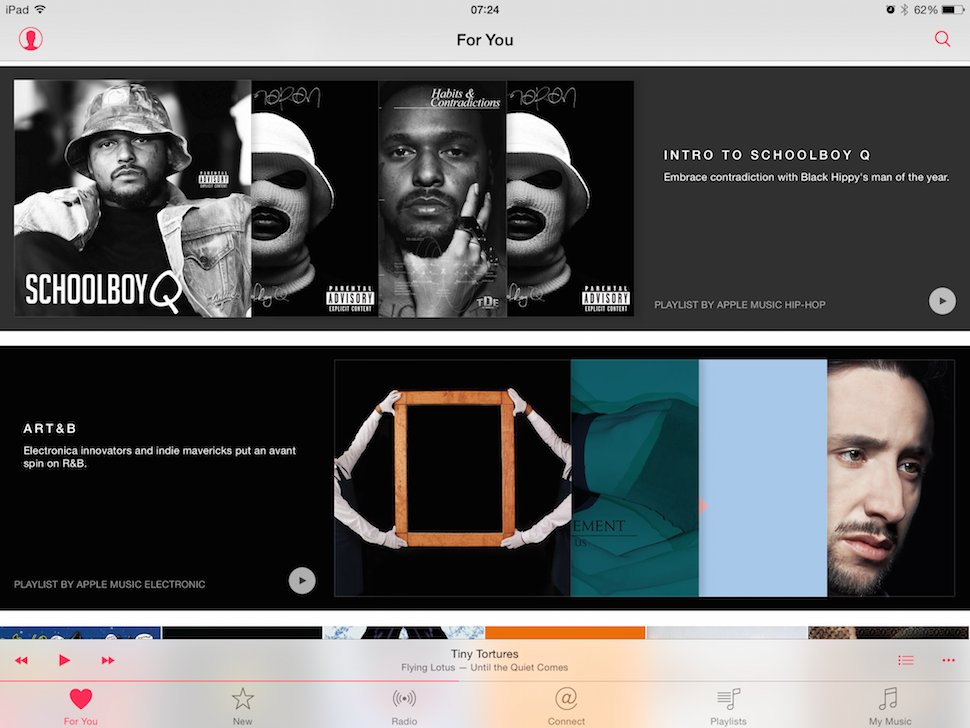Click Playlist by Apple Music Hip-Hop
The height and width of the screenshot is (728, 970).
click(740, 305)
